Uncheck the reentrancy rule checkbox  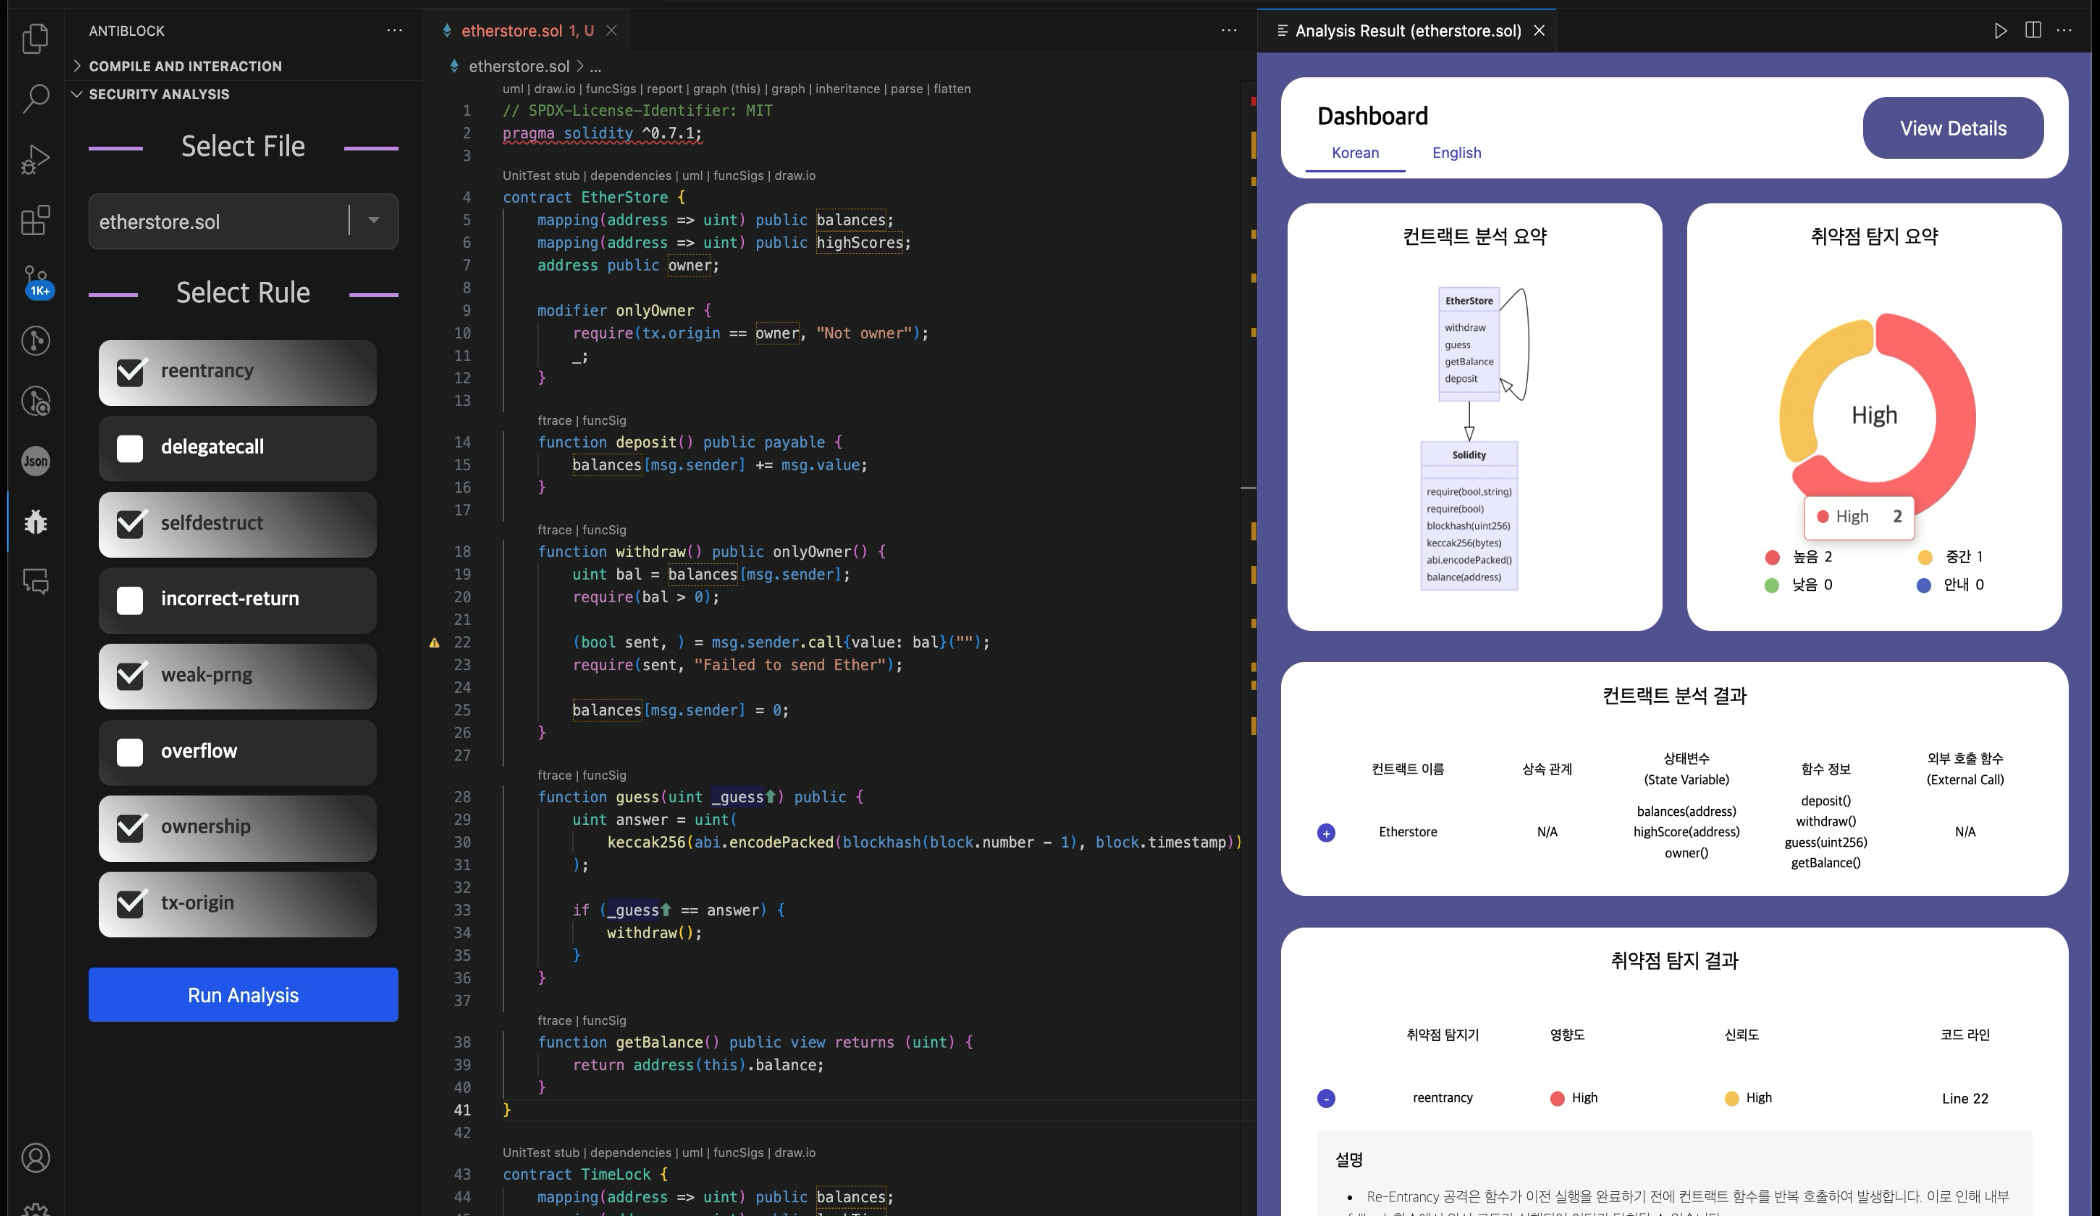pyautogui.click(x=131, y=372)
